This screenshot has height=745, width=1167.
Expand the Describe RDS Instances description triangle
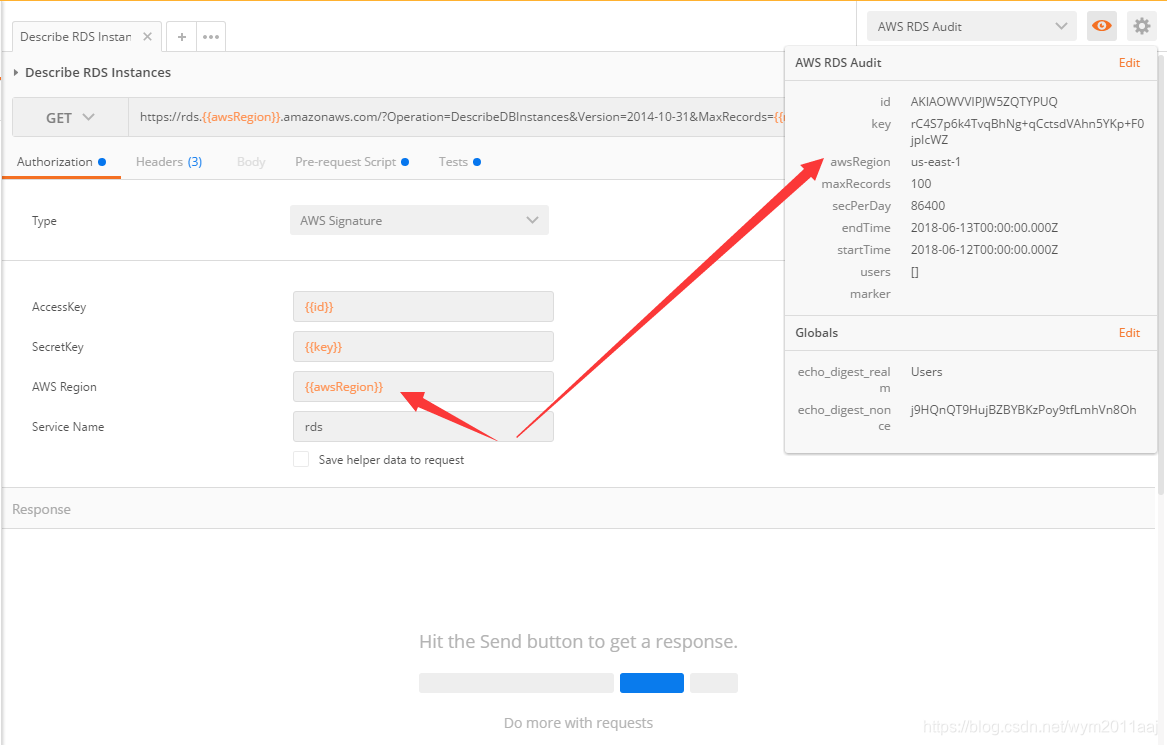16,72
